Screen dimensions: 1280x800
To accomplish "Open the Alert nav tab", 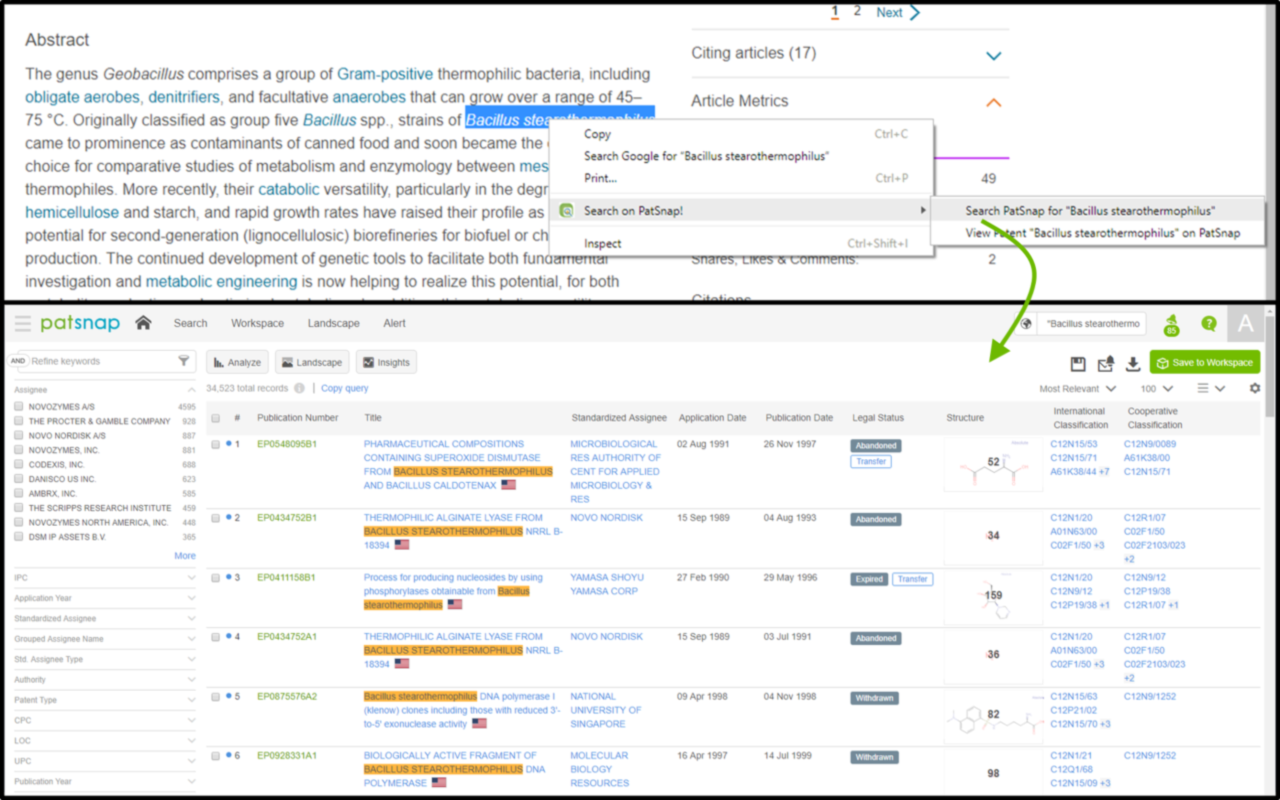I will (x=394, y=323).
